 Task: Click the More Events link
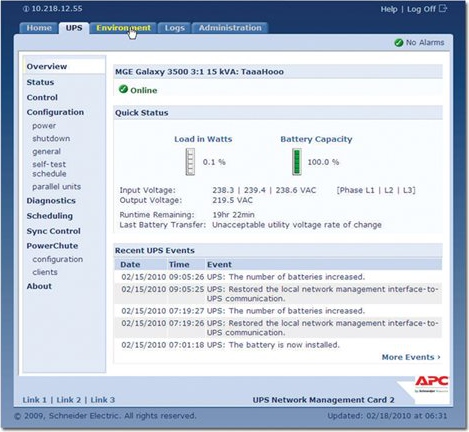(411, 357)
